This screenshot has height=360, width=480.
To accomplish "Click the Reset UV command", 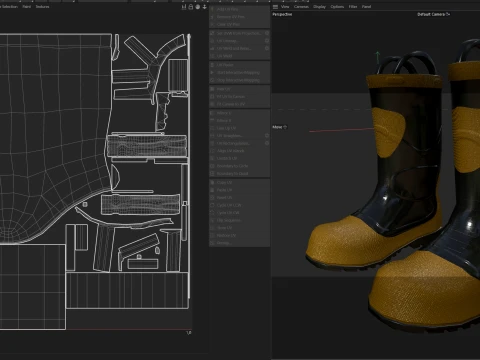I will (x=239, y=198).
